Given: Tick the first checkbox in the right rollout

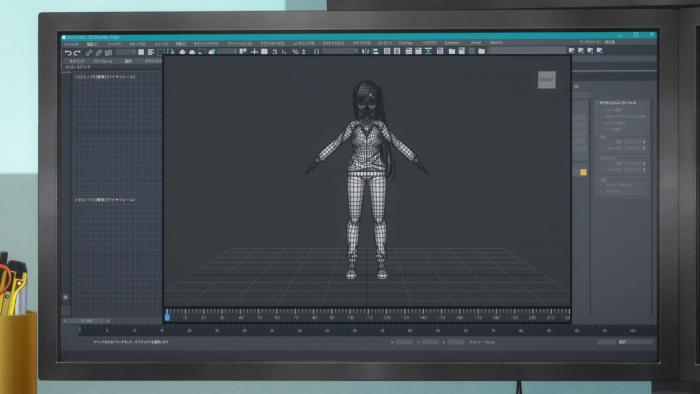Looking at the screenshot, I should coord(602,110).
